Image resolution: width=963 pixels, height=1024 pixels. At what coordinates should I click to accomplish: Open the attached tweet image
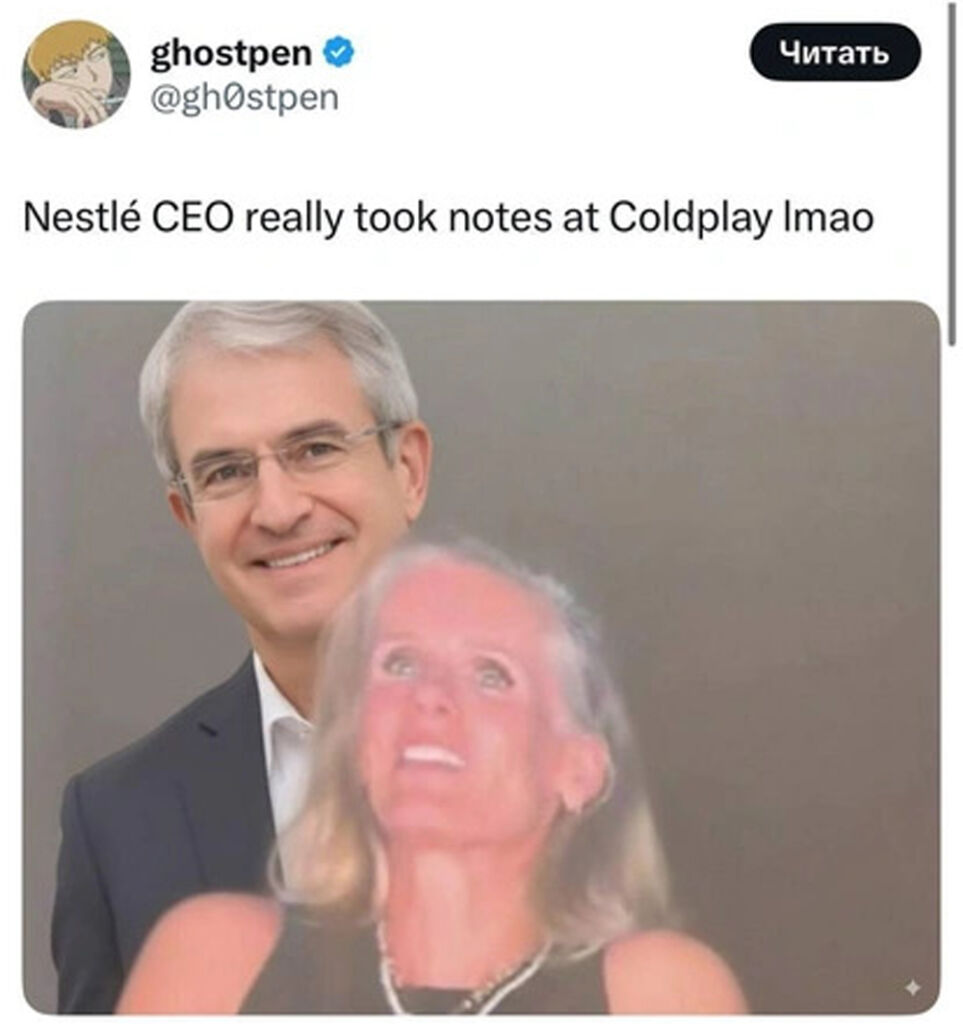click(482, 657)
